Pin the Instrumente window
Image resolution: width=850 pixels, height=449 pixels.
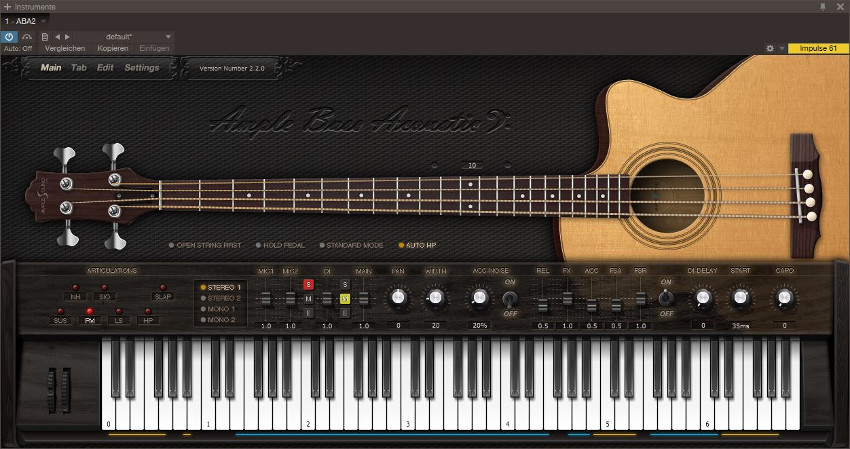(x=822, y=7)
